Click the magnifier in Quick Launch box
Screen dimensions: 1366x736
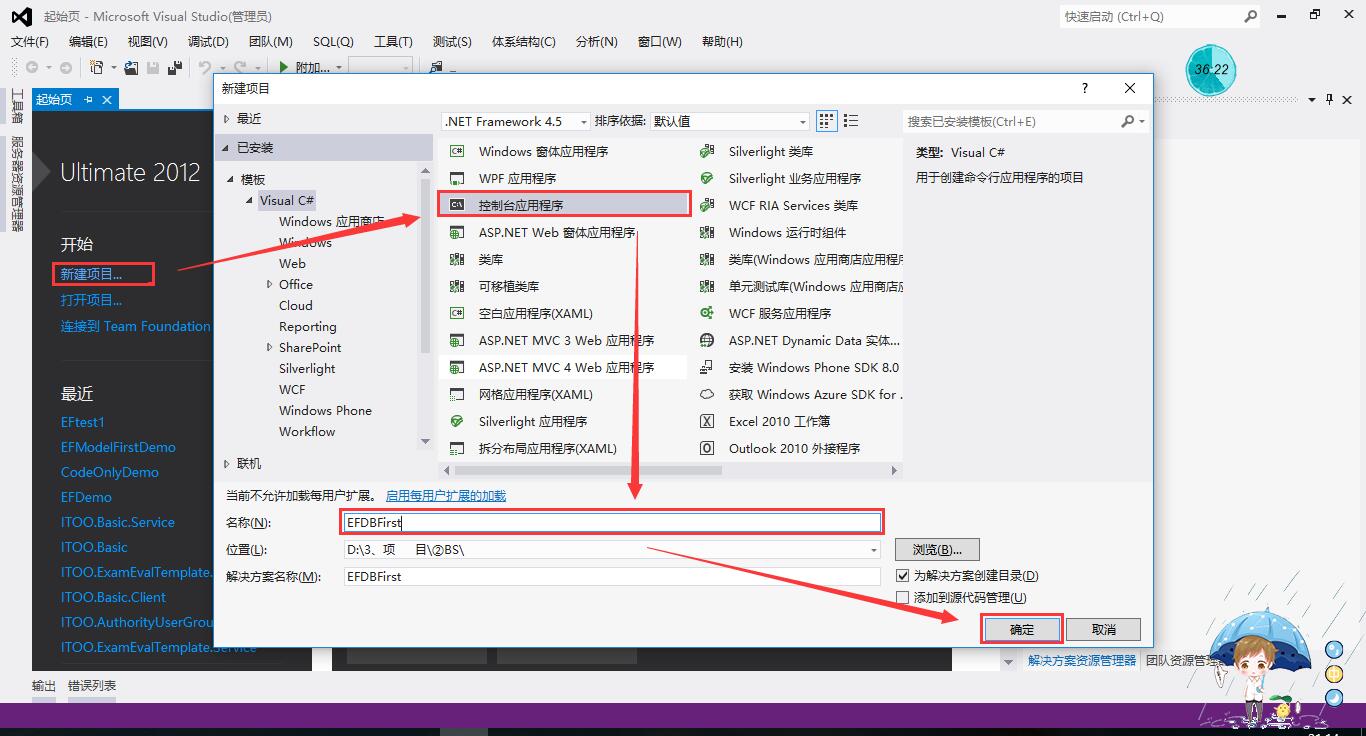pos(1250,16)
